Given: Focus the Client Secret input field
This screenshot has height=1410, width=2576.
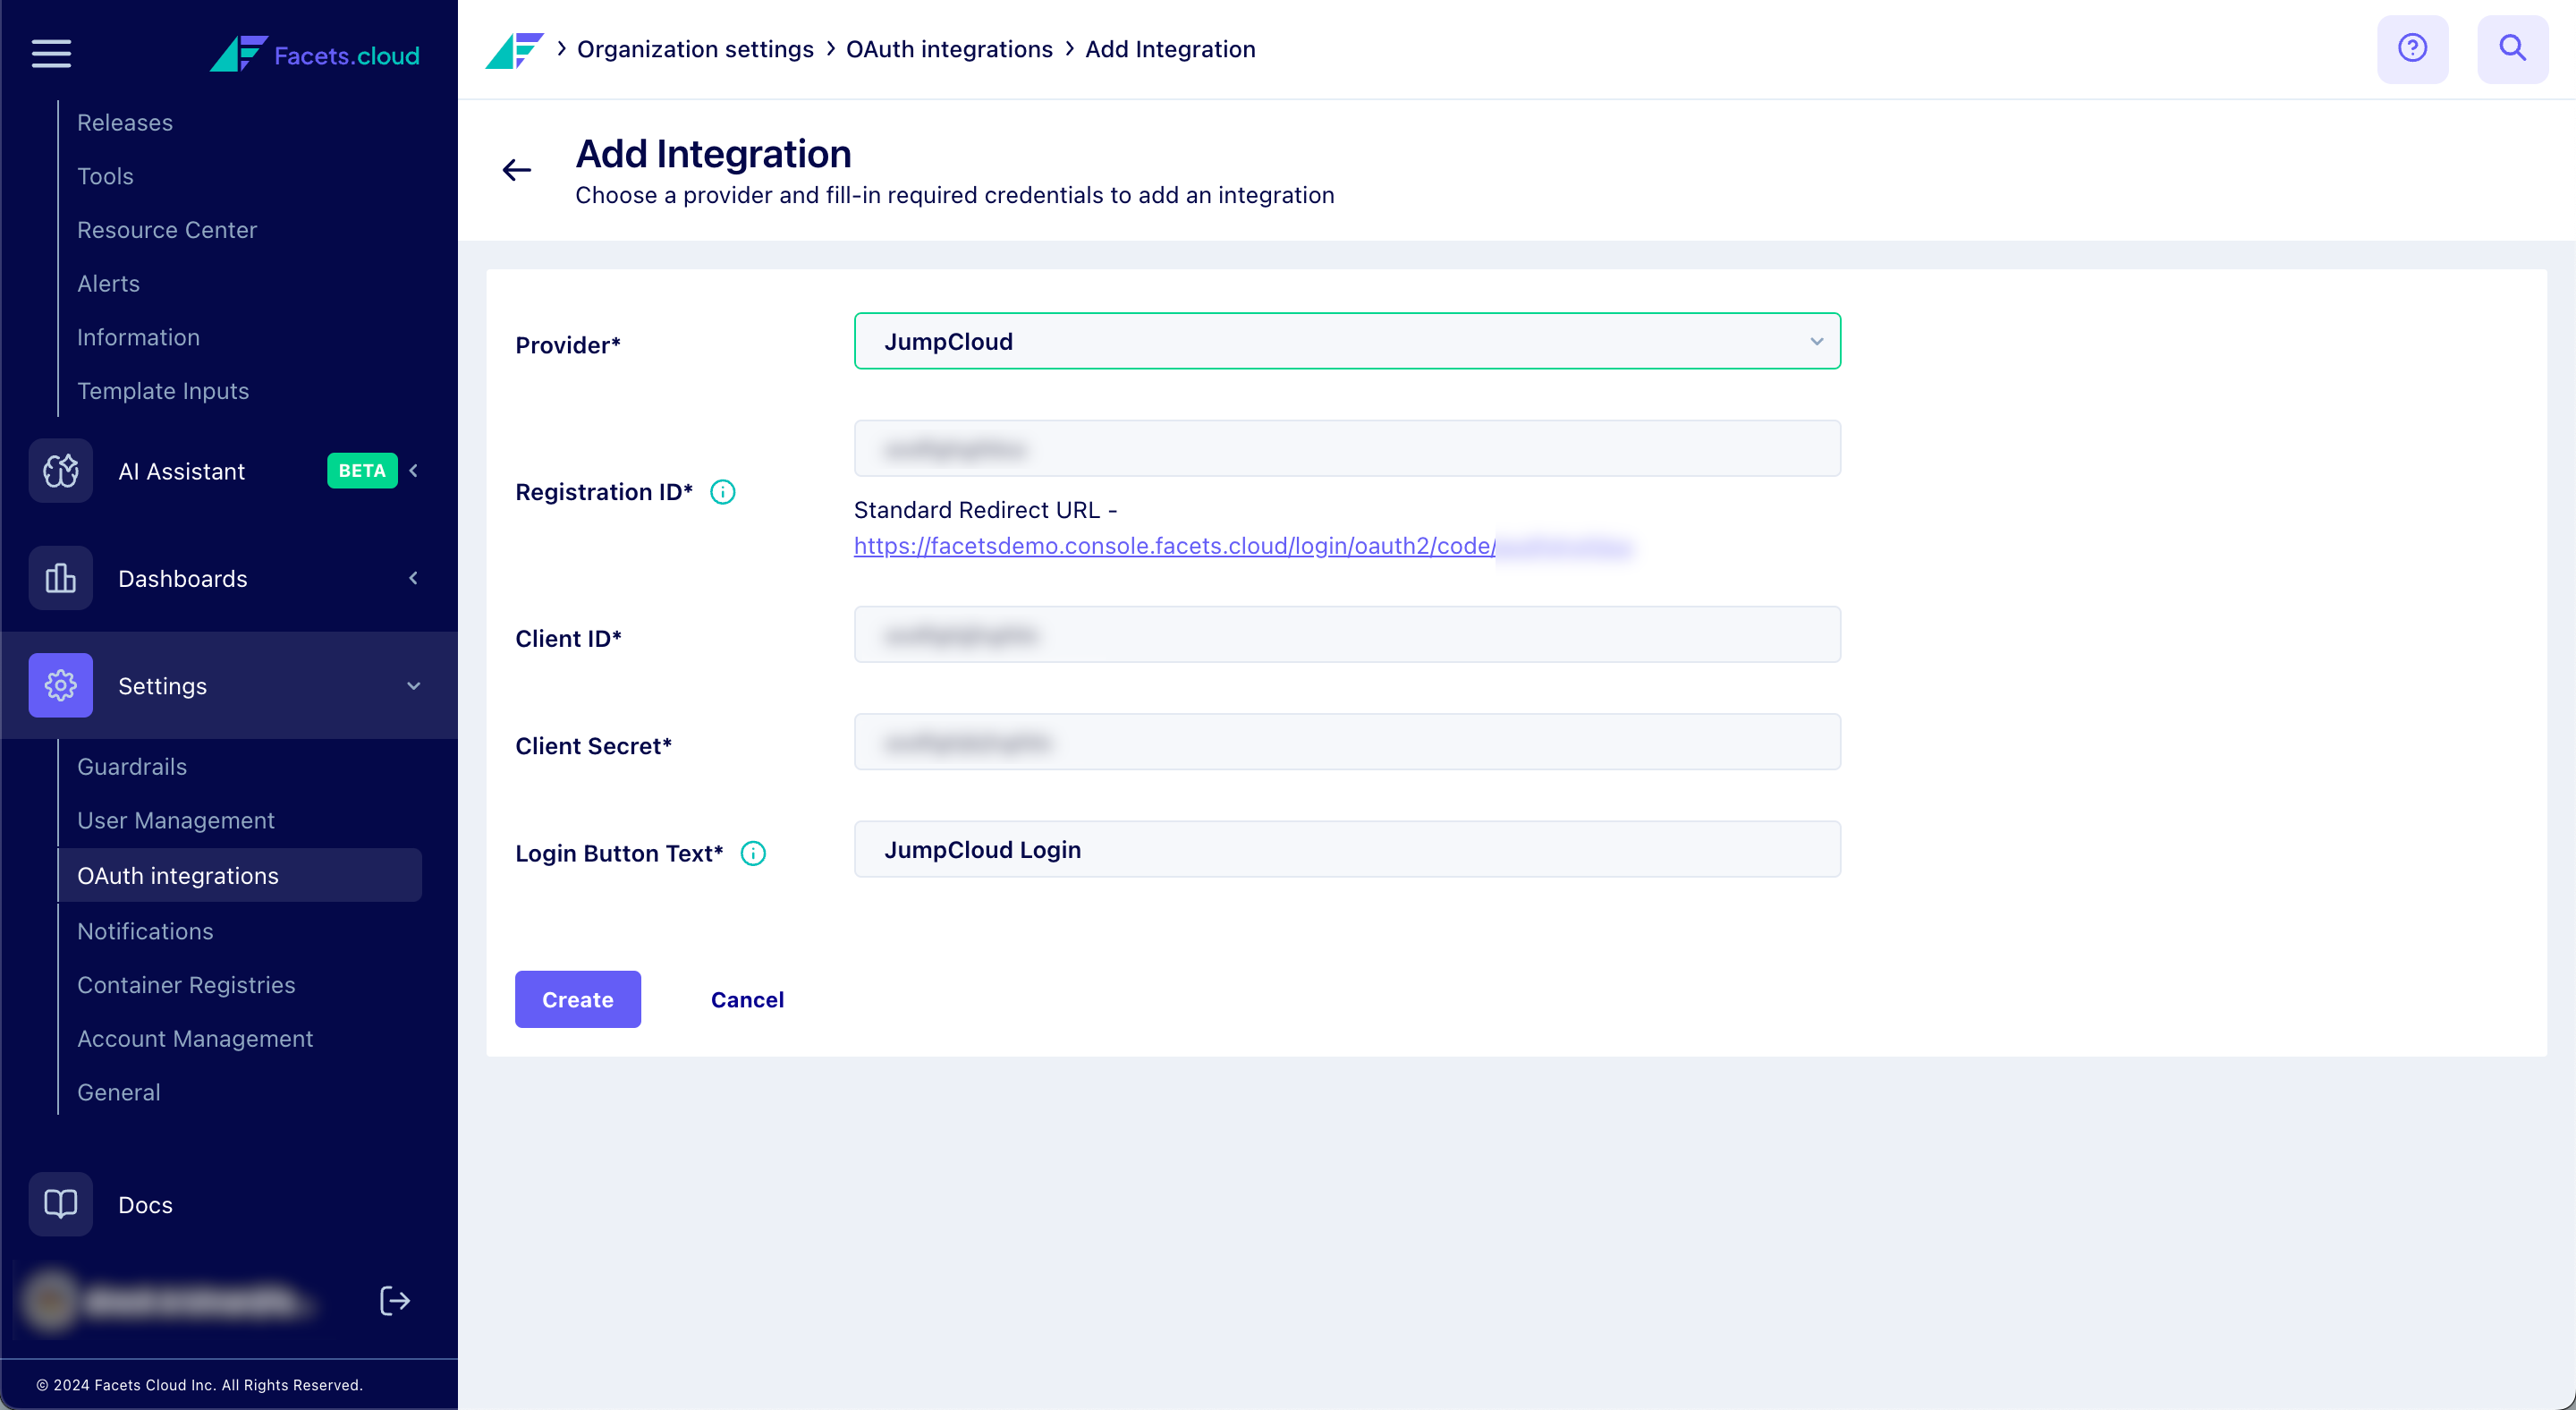Looking at the screenshot, I should pos(1347,742).
